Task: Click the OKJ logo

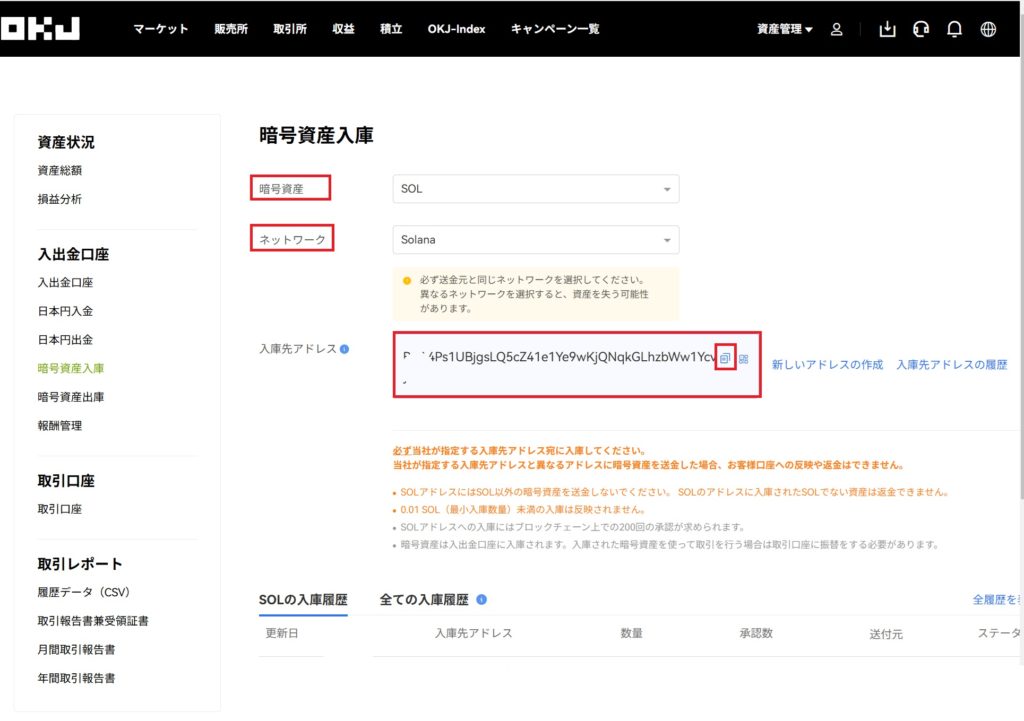Action: tap(40, 28)
